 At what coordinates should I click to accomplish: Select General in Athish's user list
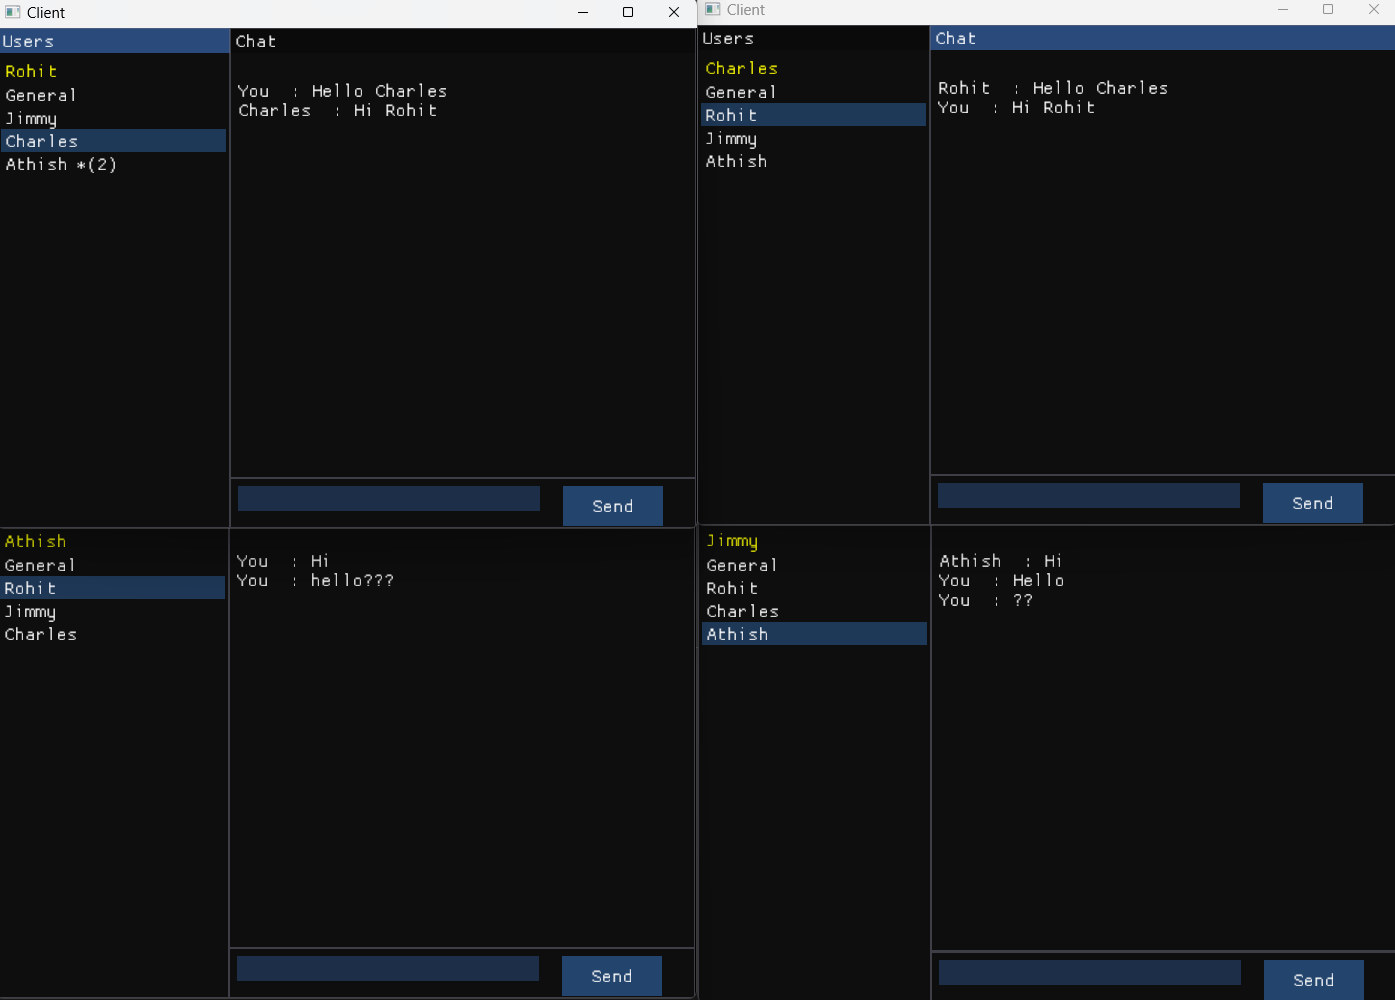[x=113, y=565]
